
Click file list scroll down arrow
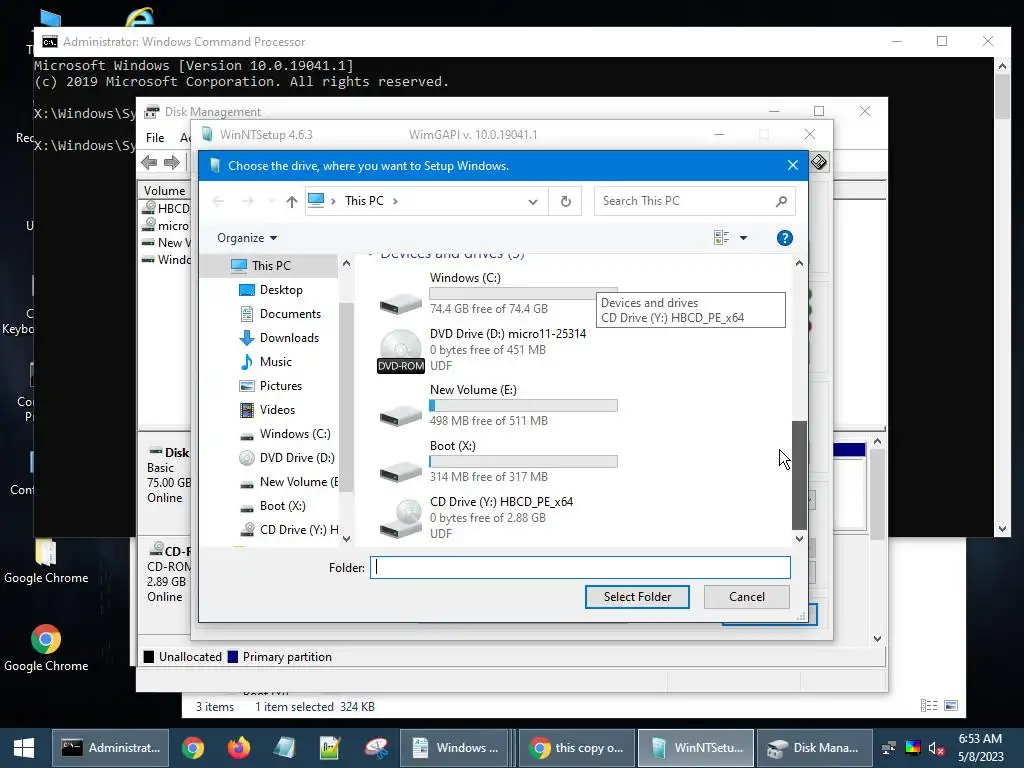click(799, 539)
